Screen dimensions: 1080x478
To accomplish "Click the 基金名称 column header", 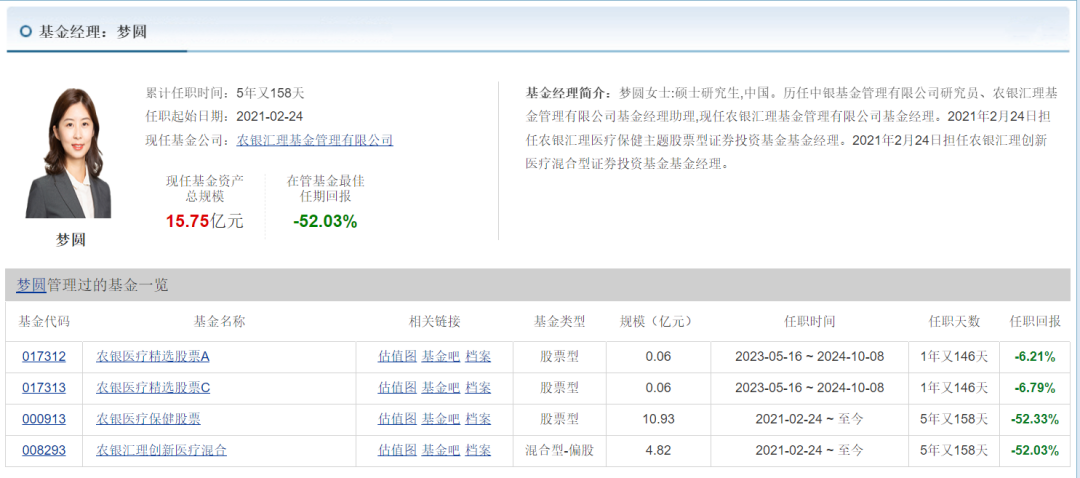I will (220, 322).
